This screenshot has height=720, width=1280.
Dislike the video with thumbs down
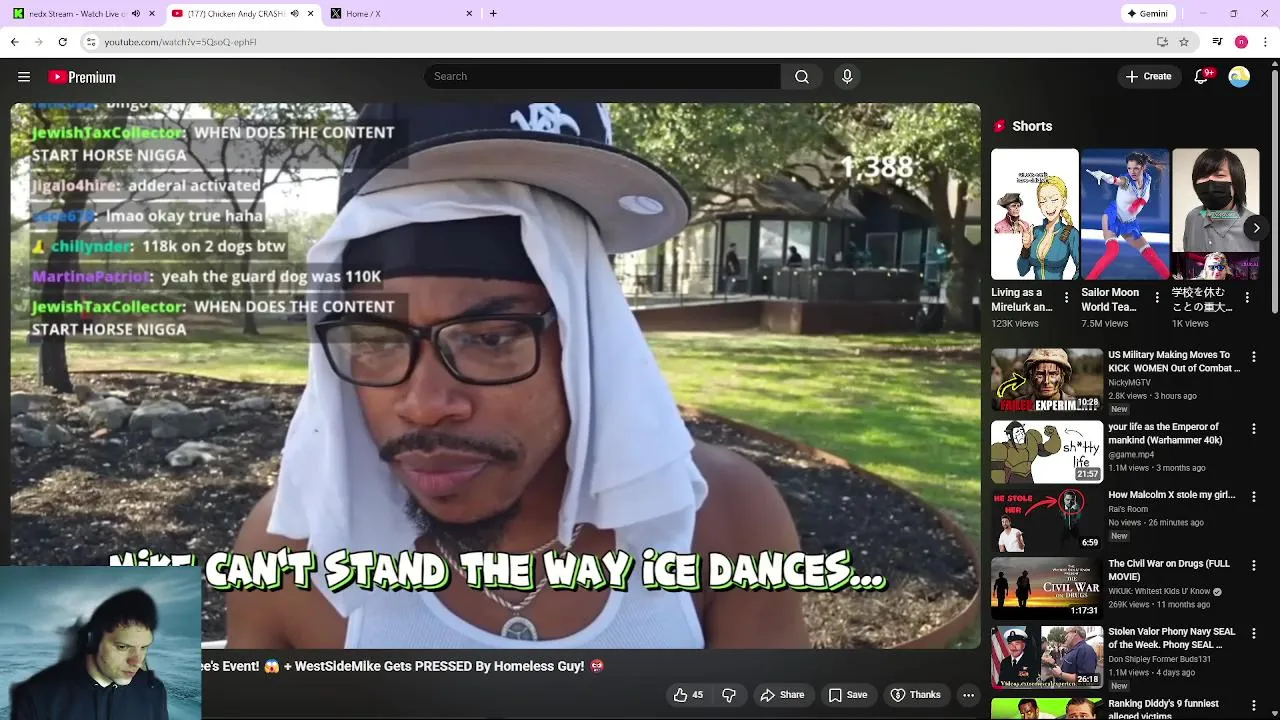pos(729,695)
